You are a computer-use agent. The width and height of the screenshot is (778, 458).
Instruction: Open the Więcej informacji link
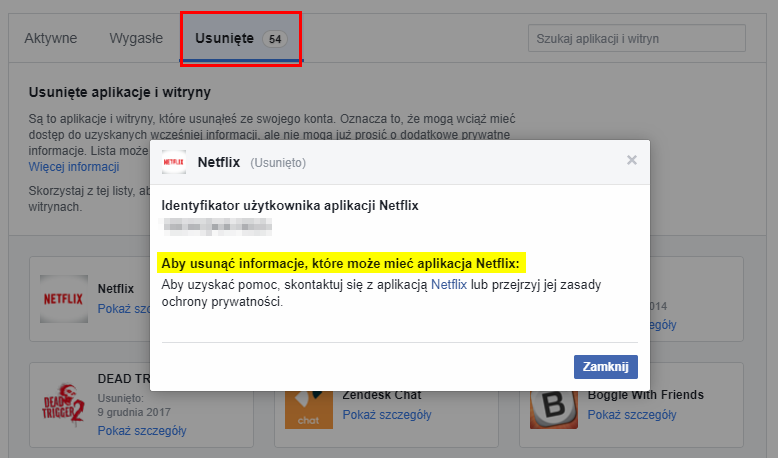(x=74, y=167)
